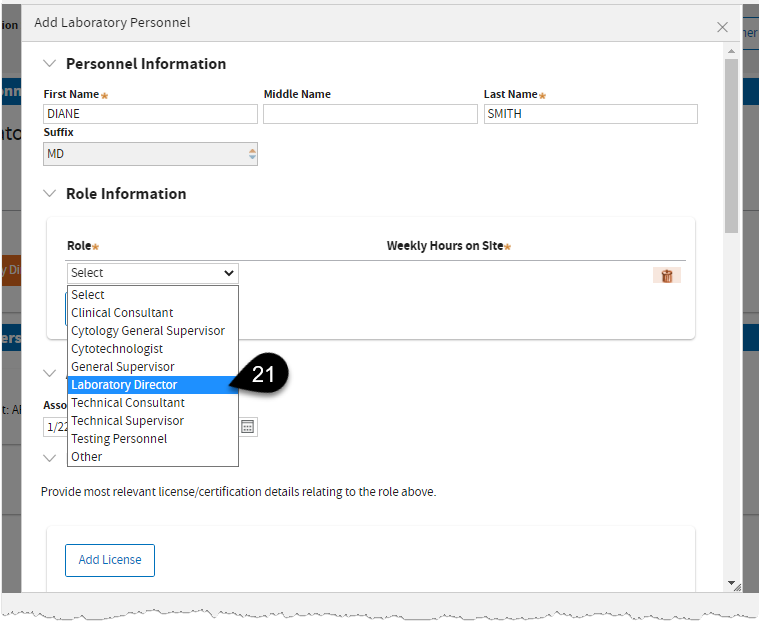Select Laboratory Director from role list
This screenshot has height=623, width=761.
click(124, 385)
